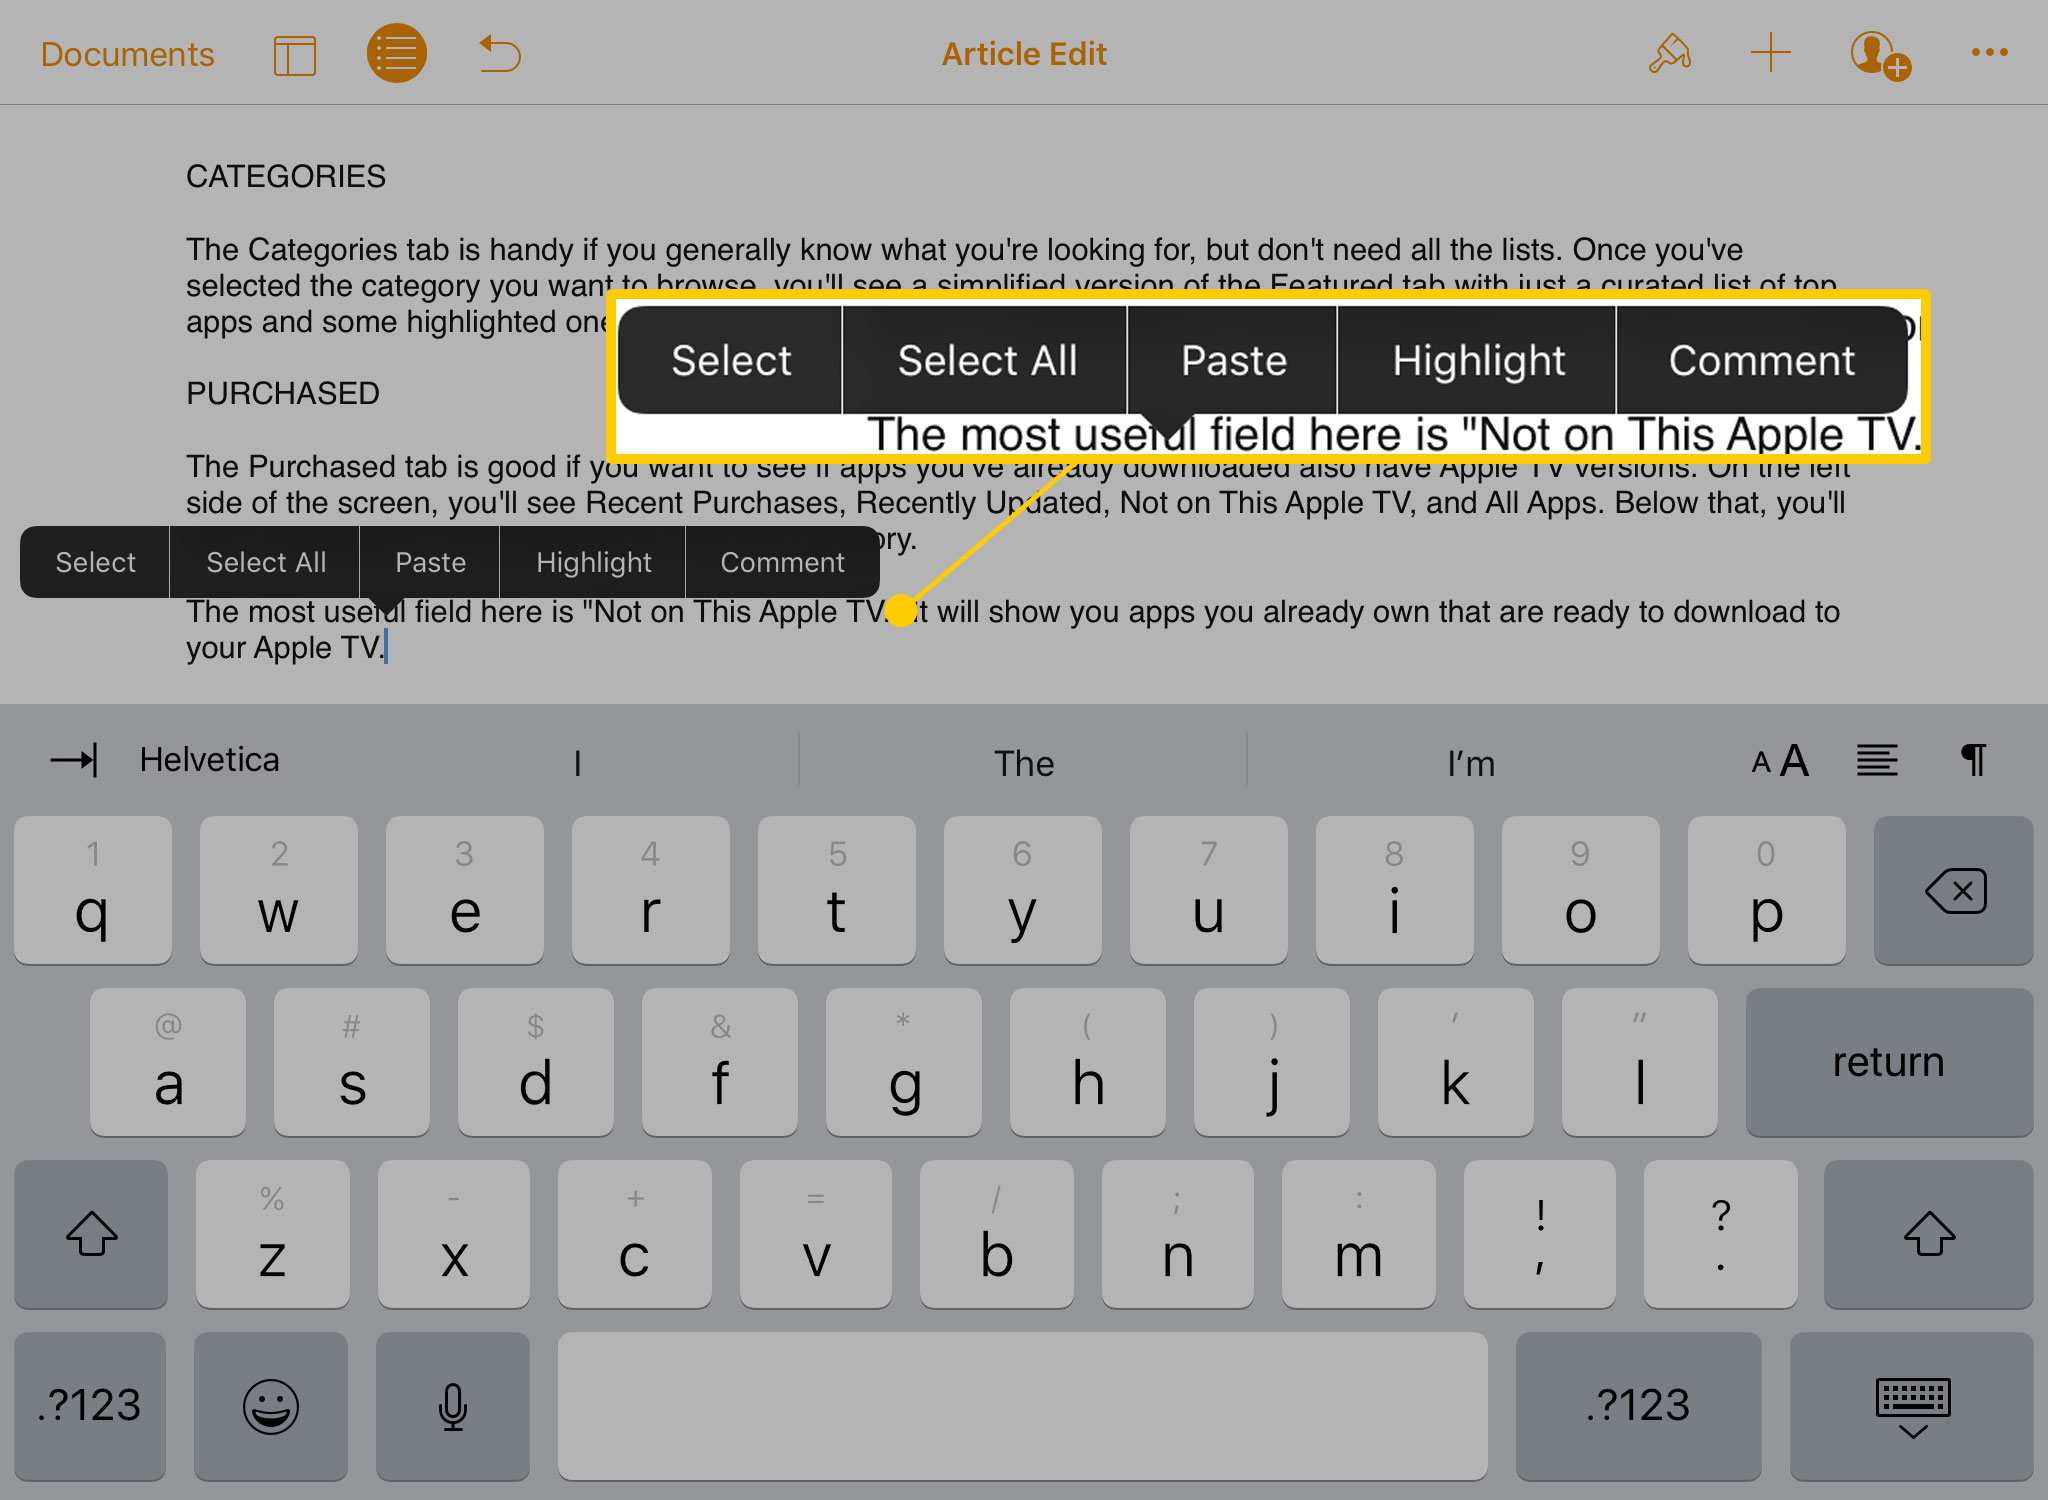
Task: Choose Paste in the lower popup menu
Action: point(430,562)
